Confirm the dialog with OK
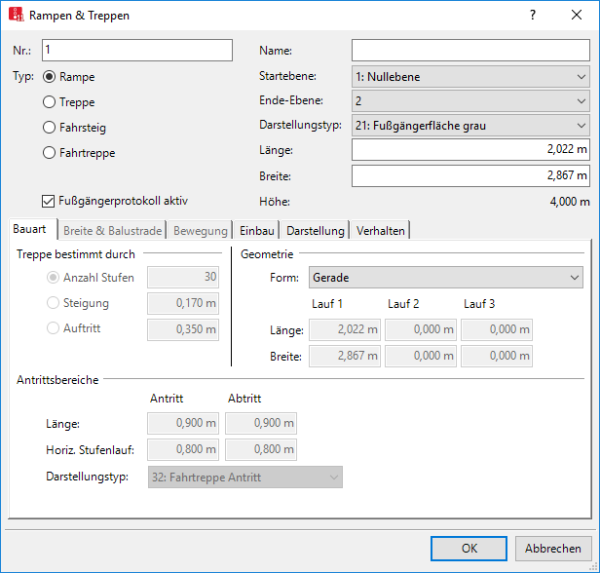Screen dimensions: 600x573 (x=469, y=548)
